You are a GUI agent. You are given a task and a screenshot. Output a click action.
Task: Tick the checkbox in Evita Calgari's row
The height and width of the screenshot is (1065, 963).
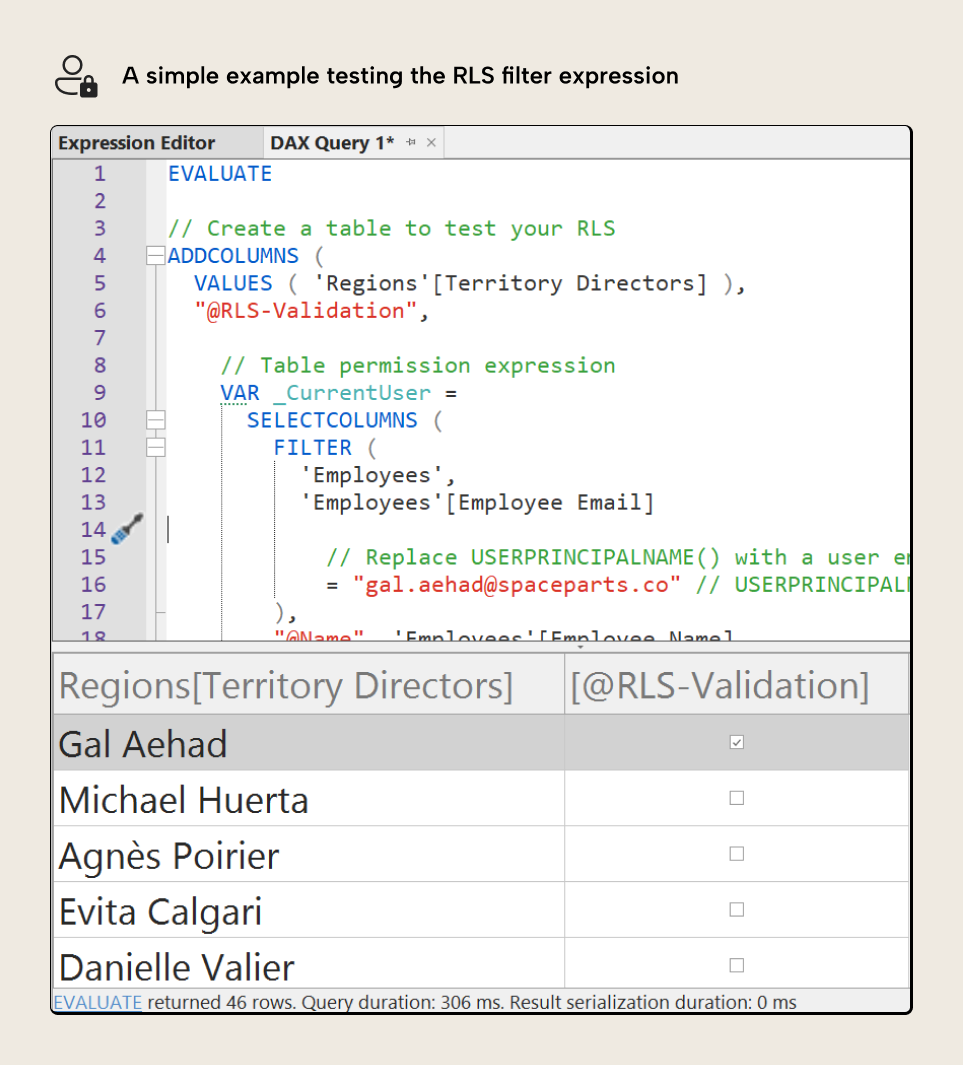(x=737, y=909)
